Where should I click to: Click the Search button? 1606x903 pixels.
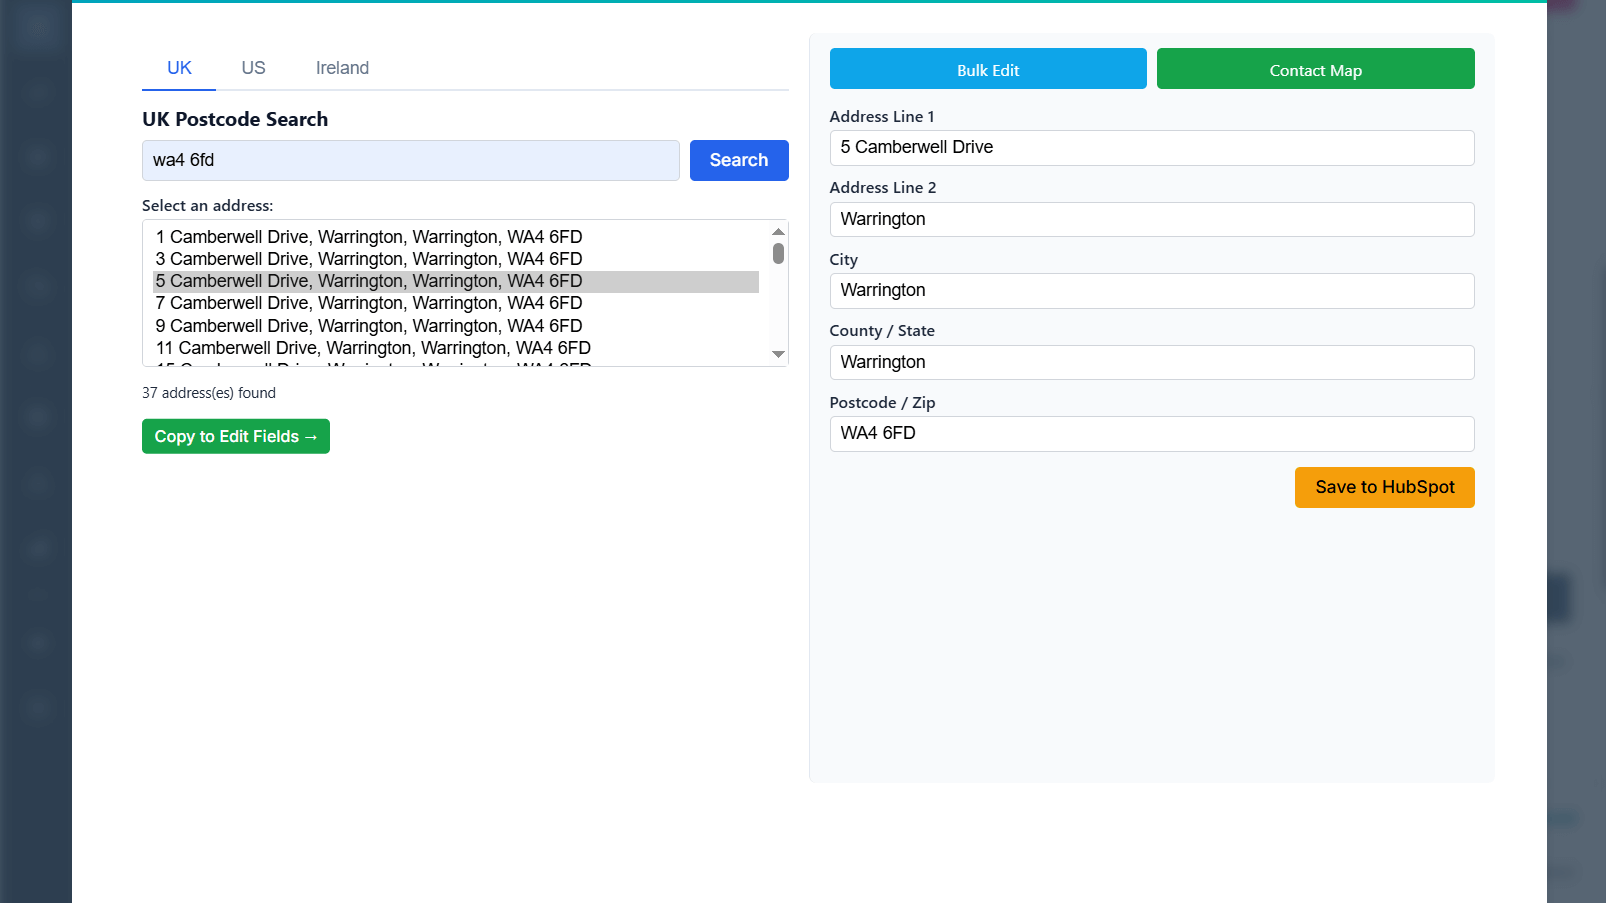pyautogui.click(x=738, y=160)
